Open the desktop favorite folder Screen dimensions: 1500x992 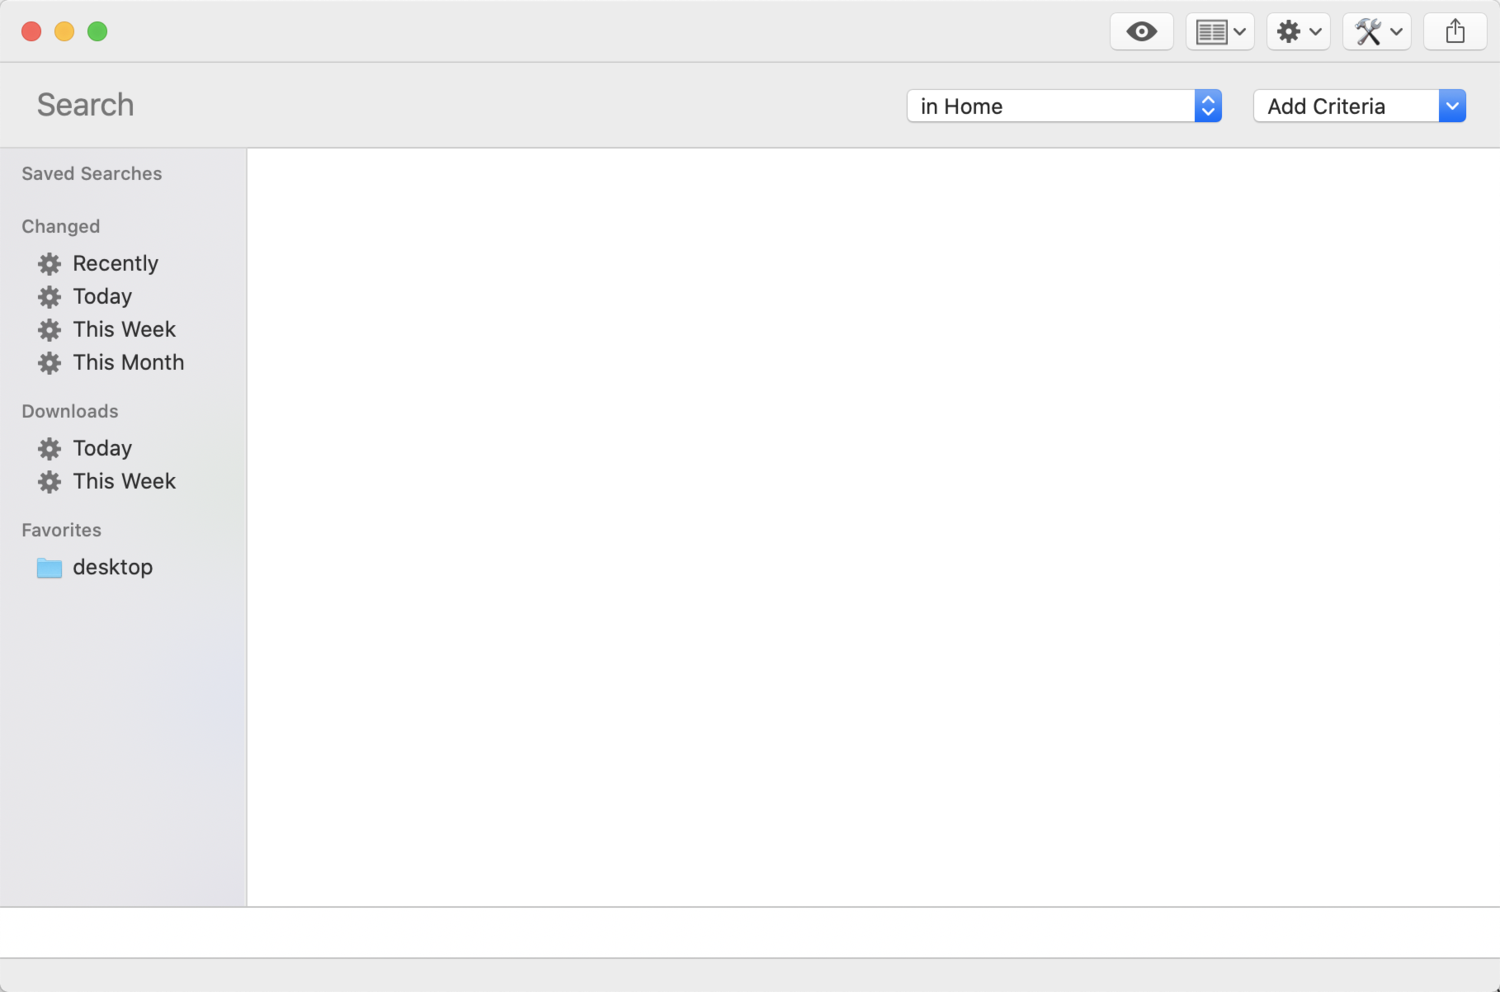click(112, 567)
